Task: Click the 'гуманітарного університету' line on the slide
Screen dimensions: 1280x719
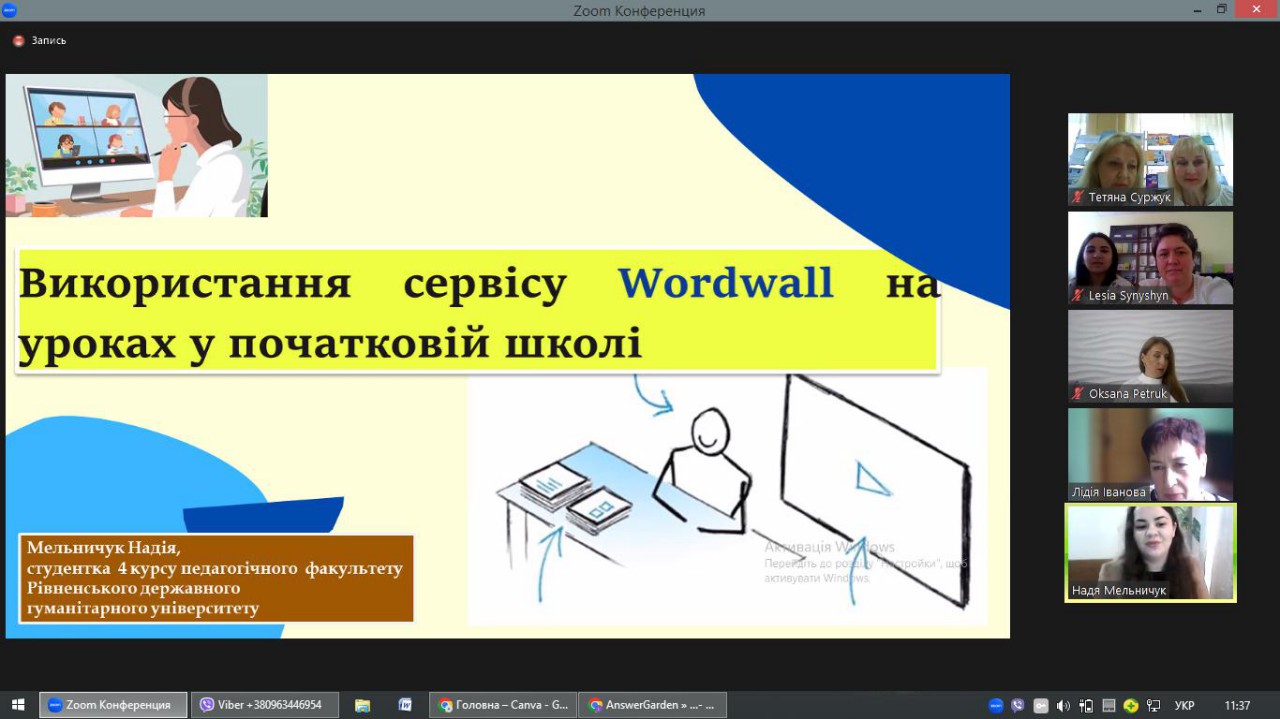Action: pos(143,607)
